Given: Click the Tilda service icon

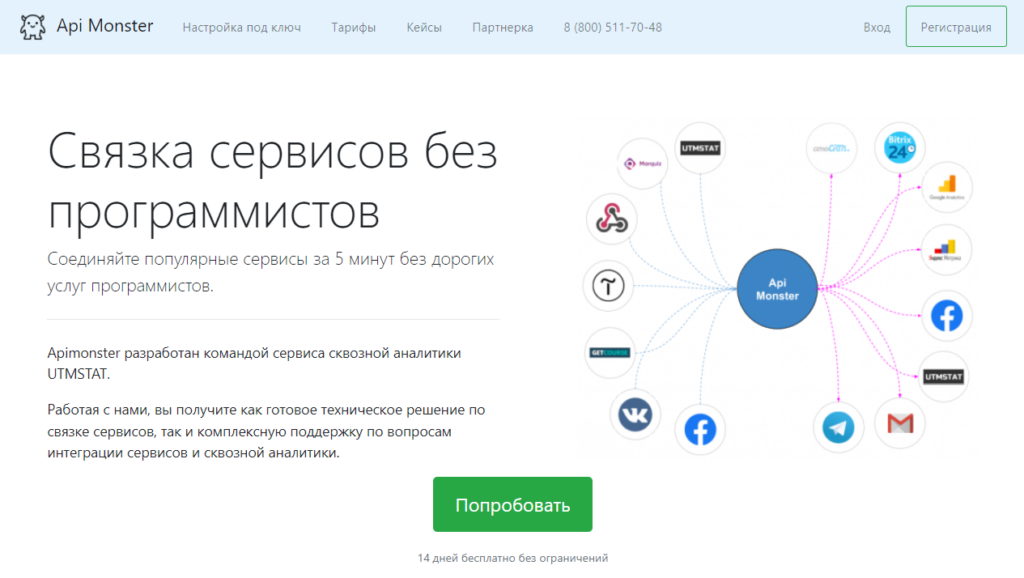Looking at the screenshot, I should [x=608, y=286].
